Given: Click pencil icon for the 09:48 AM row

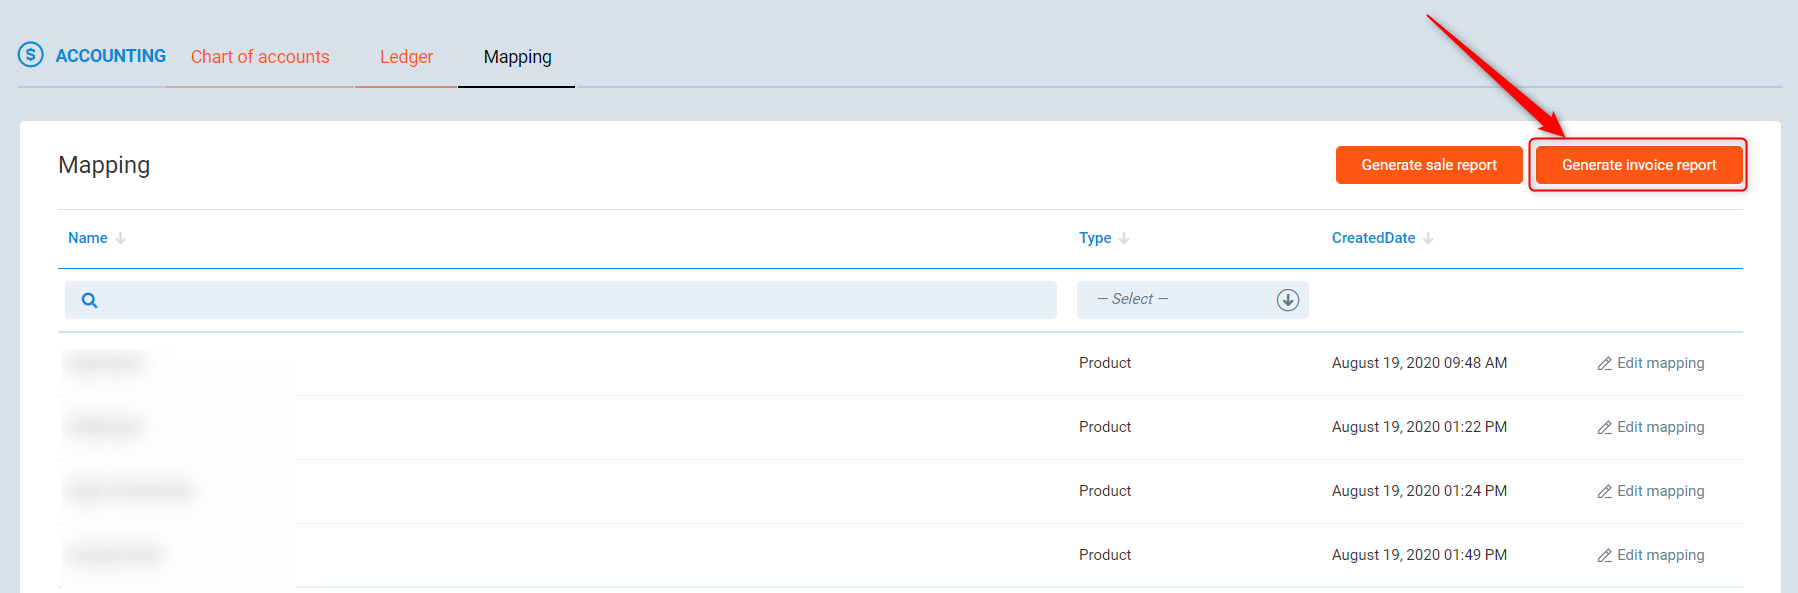Looking at the screenshot, I should pos(1604,364).
